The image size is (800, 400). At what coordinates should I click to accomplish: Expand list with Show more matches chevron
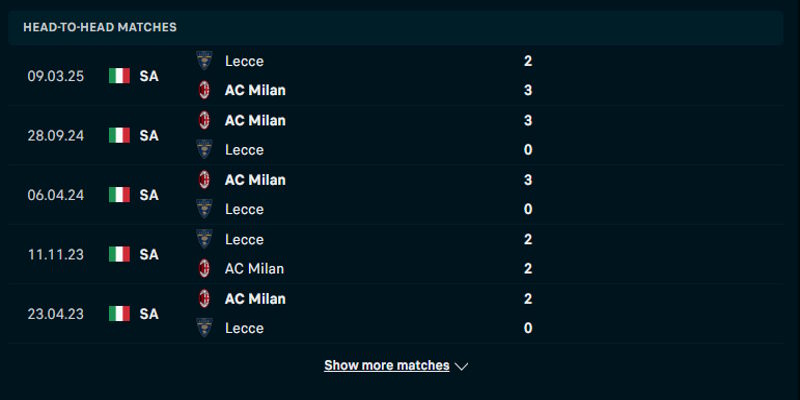pyautogui.click(x=461, y=366)
